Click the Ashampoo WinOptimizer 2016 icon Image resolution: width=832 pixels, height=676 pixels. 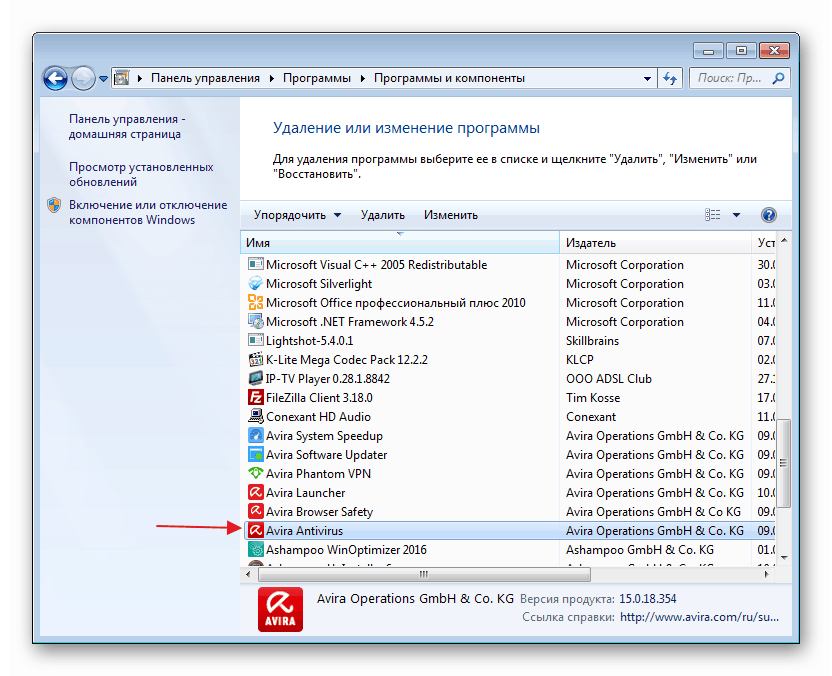256,549
